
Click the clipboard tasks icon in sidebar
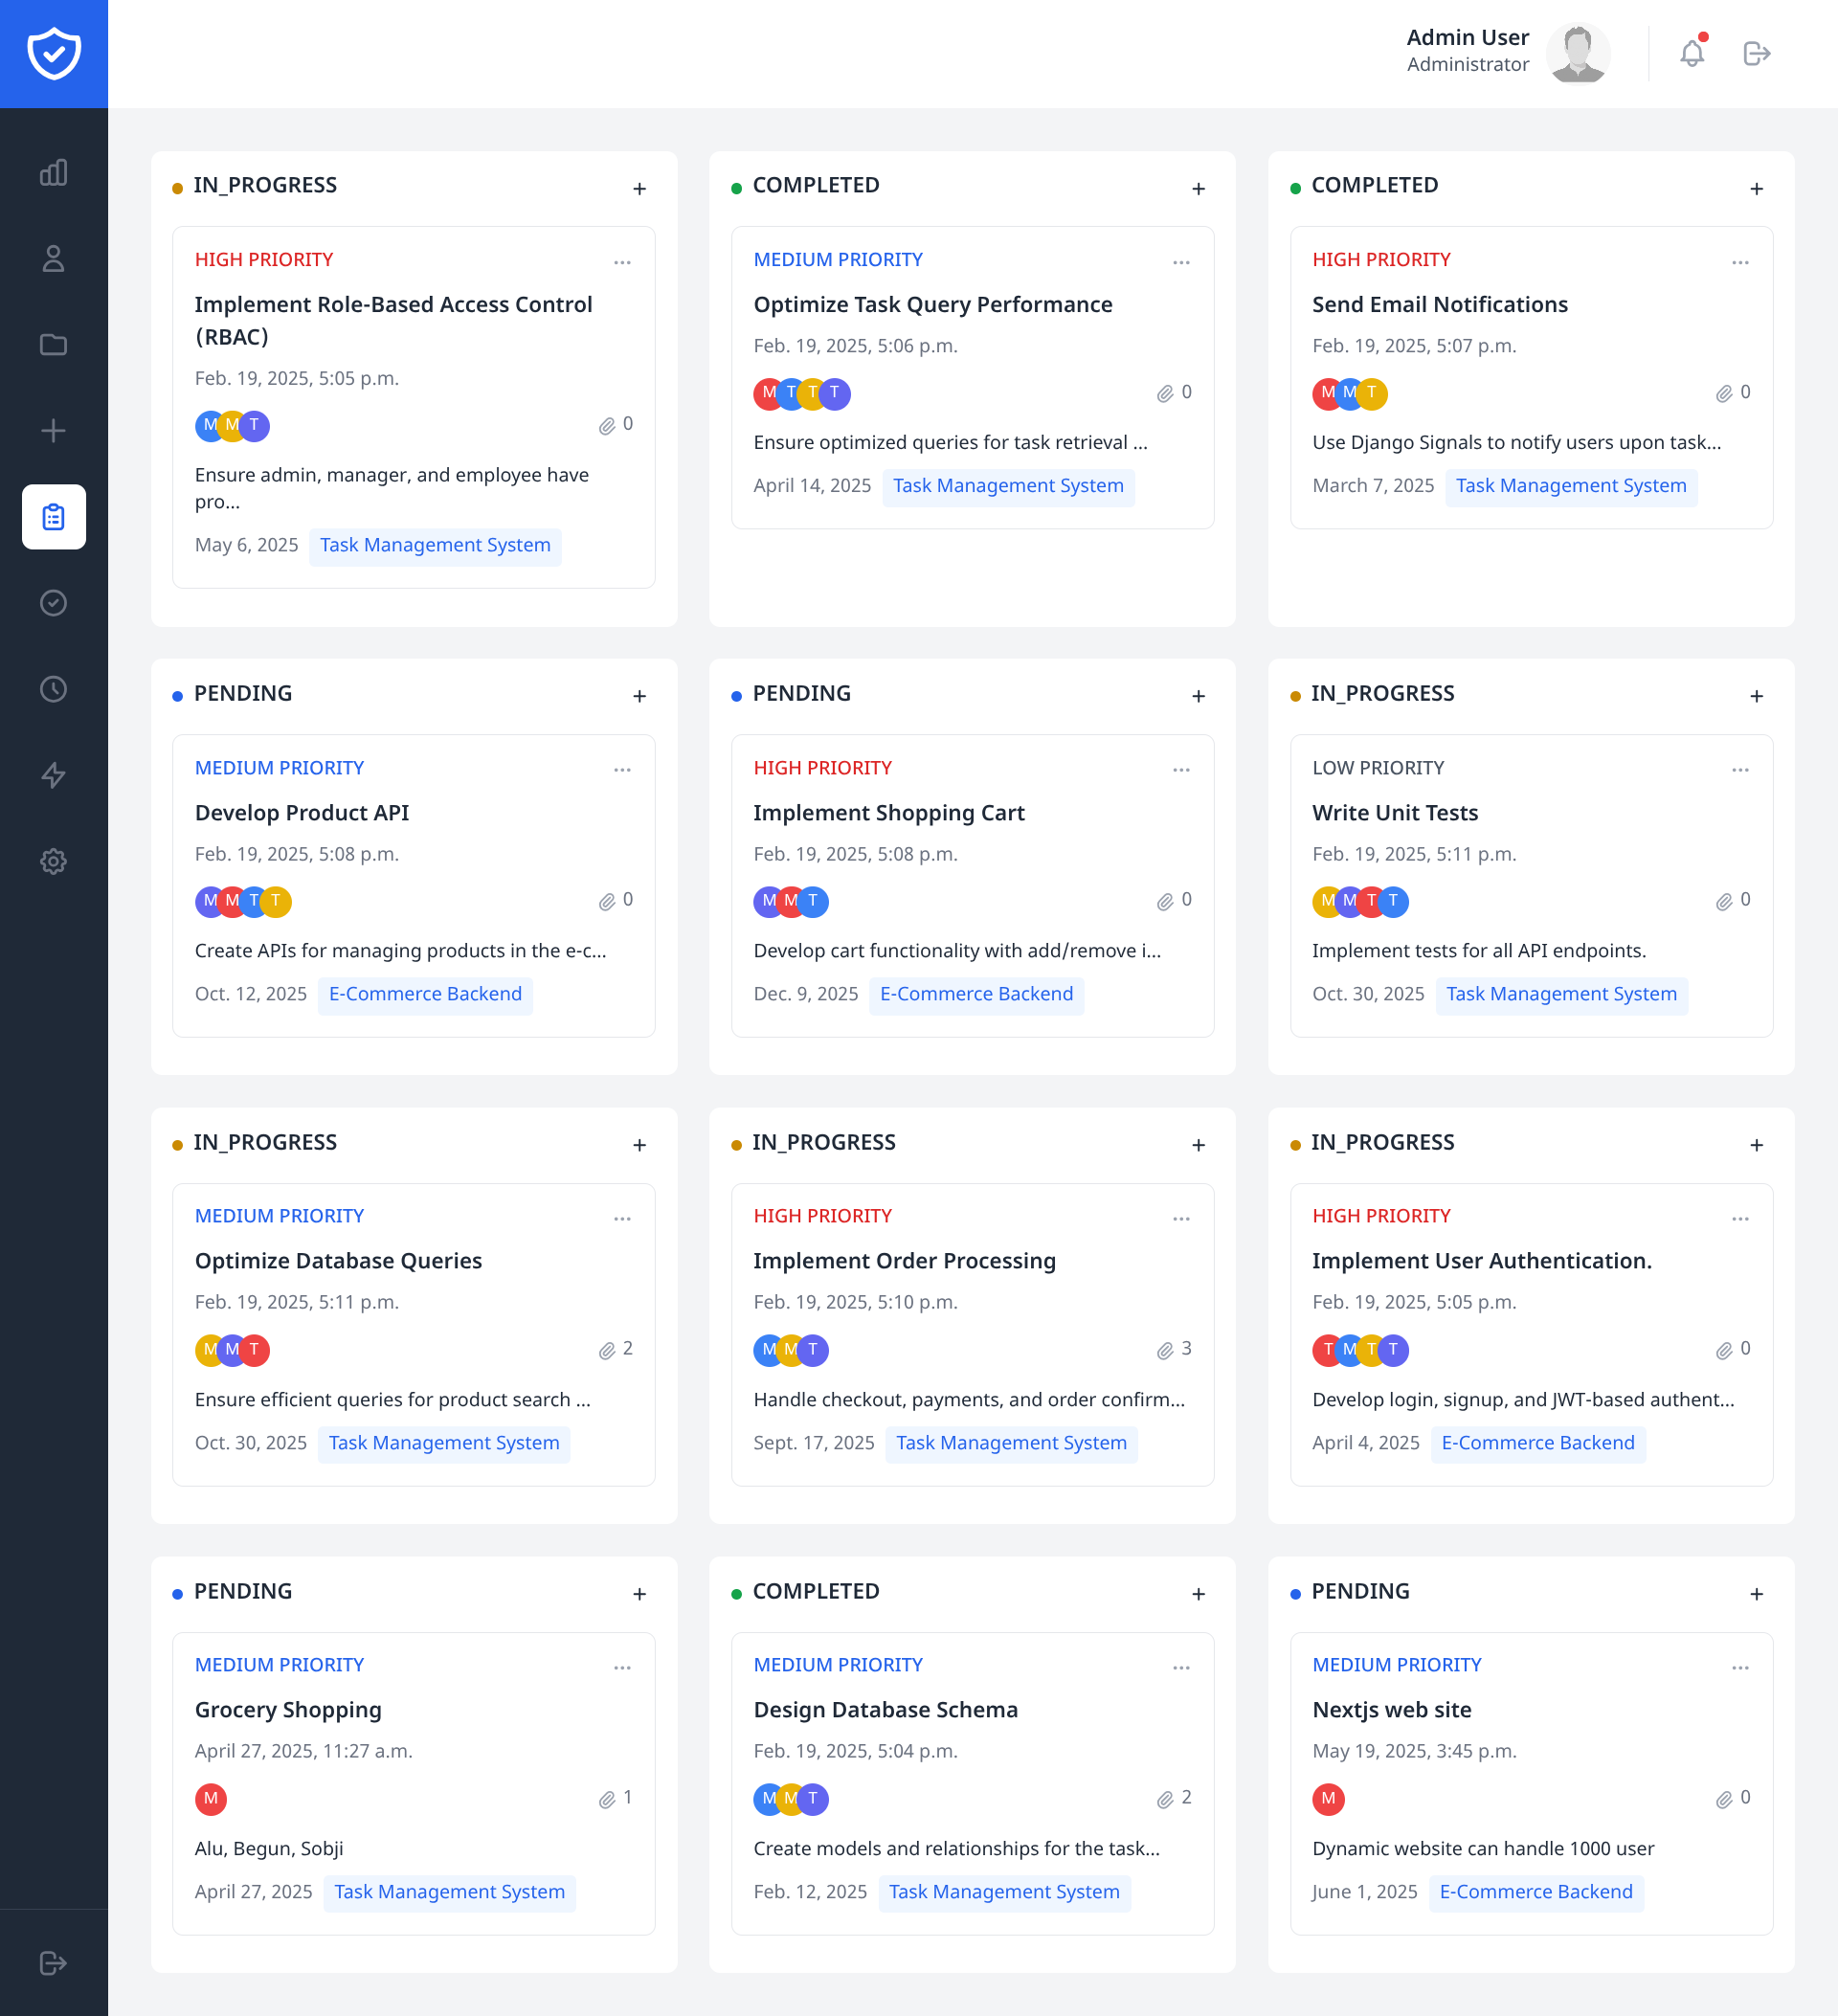pos(53,517)
